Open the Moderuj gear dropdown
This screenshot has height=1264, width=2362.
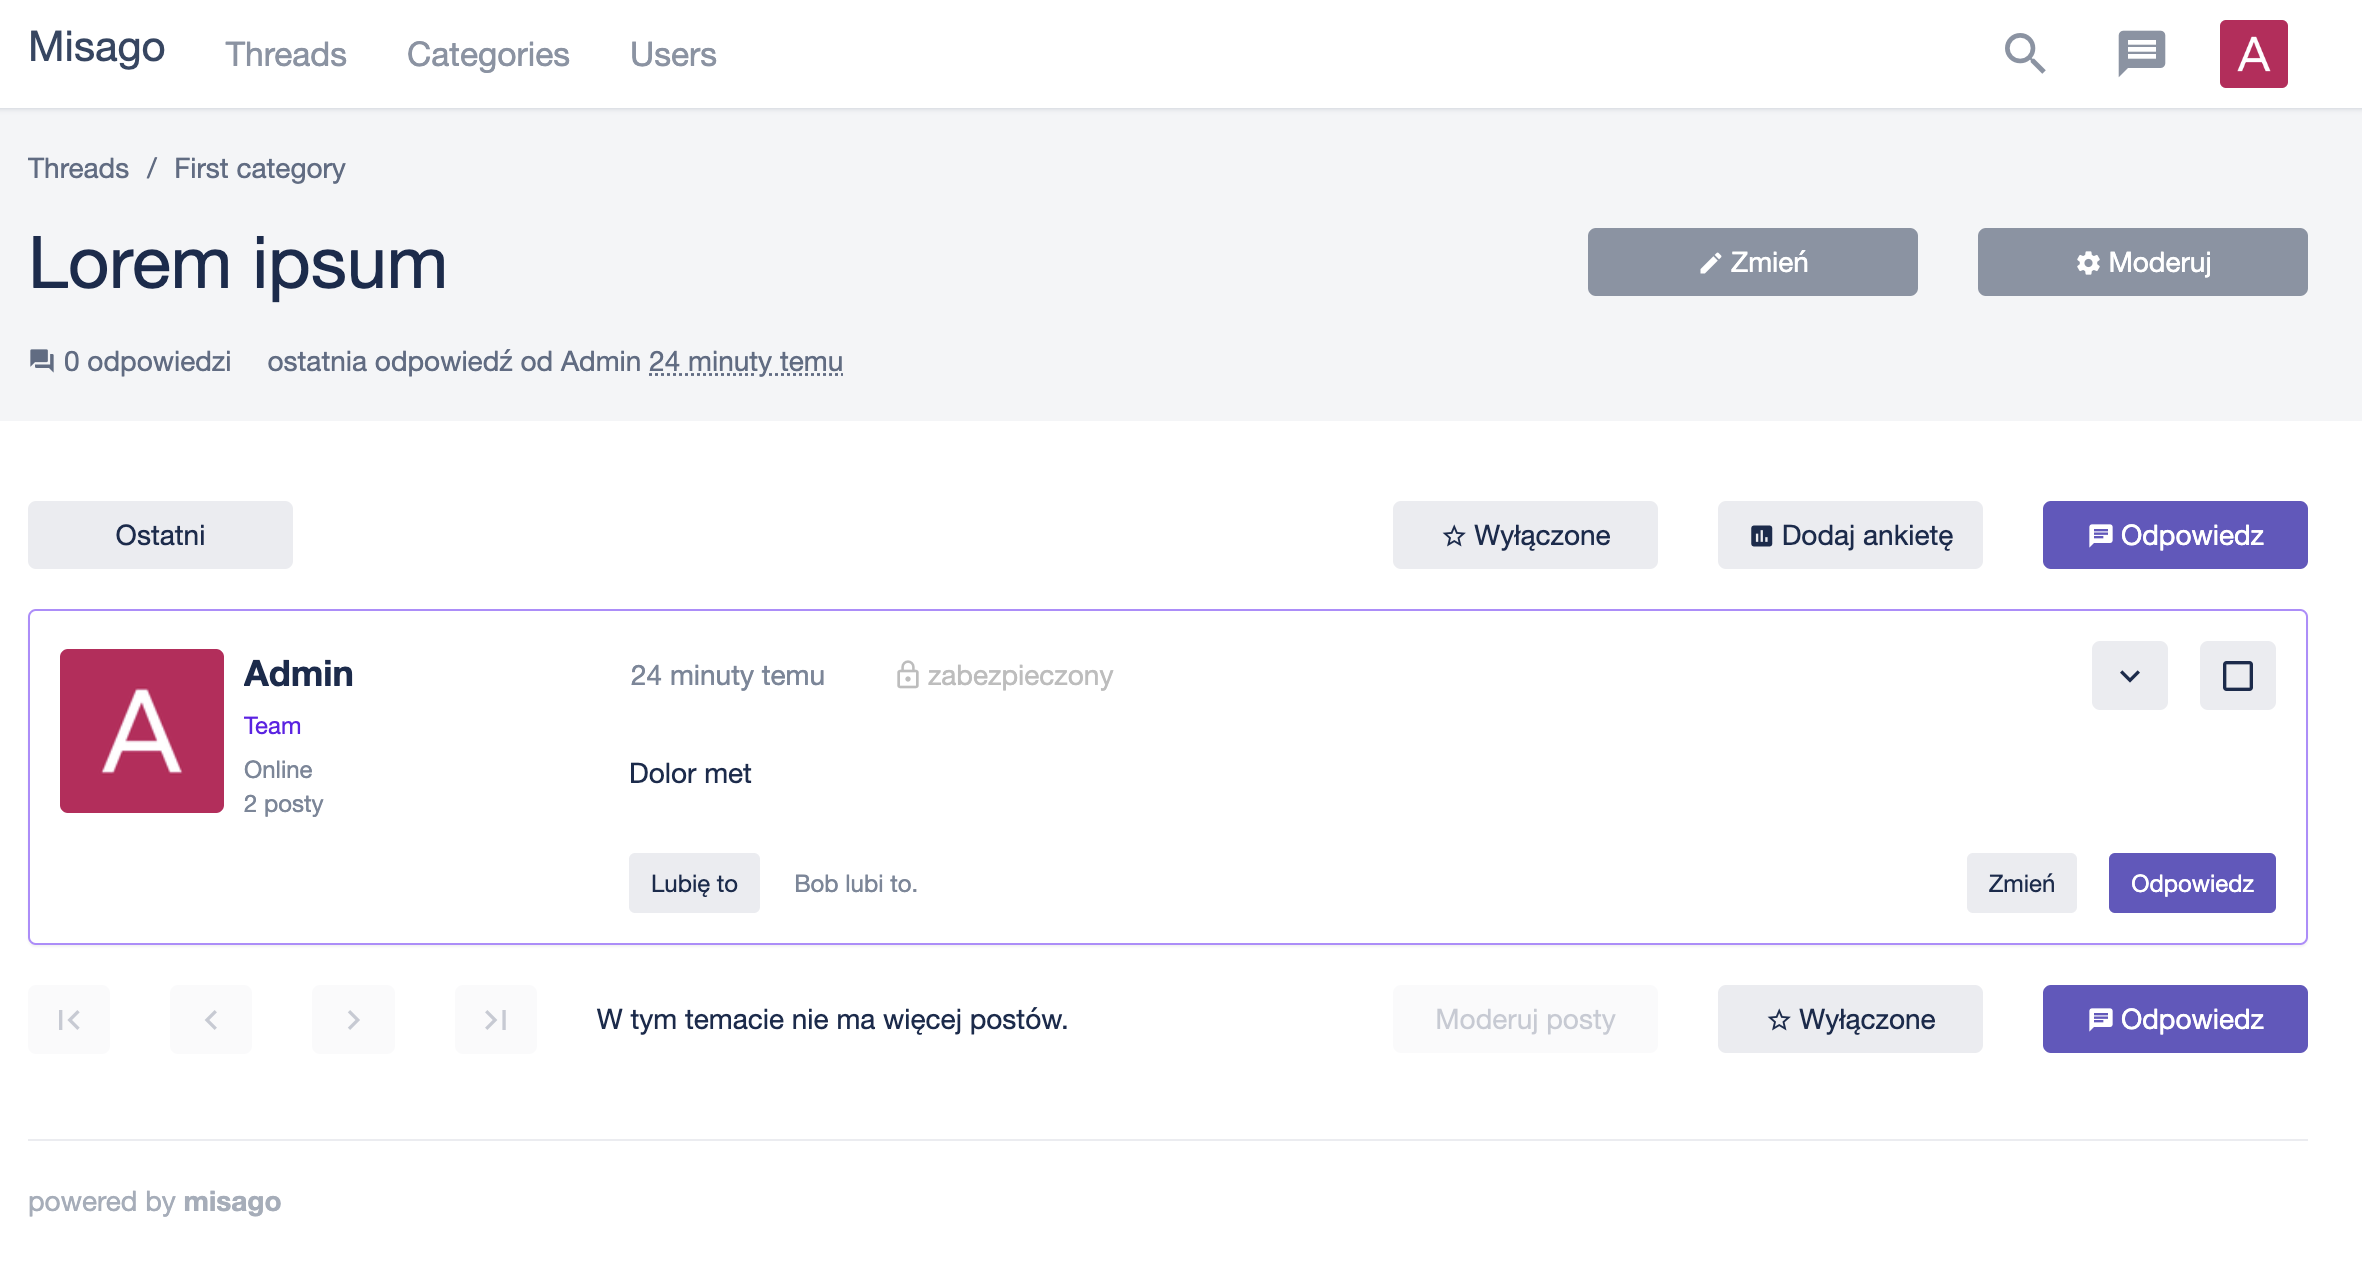coord(2142,262)
